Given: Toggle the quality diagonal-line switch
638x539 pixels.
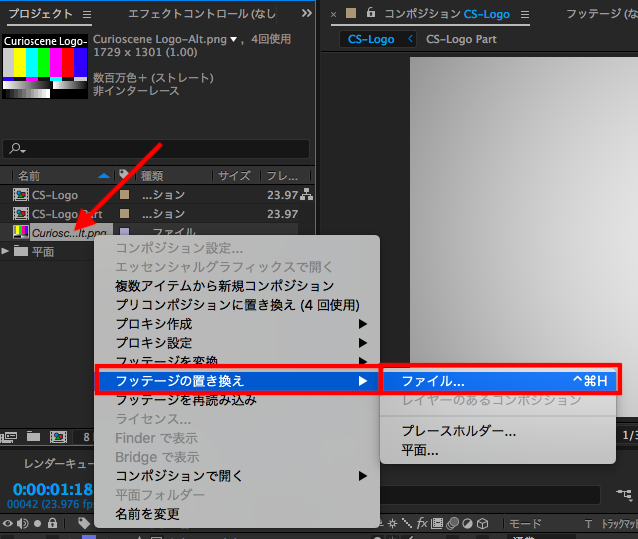Looking at the screenshot, I should (407, 524).
